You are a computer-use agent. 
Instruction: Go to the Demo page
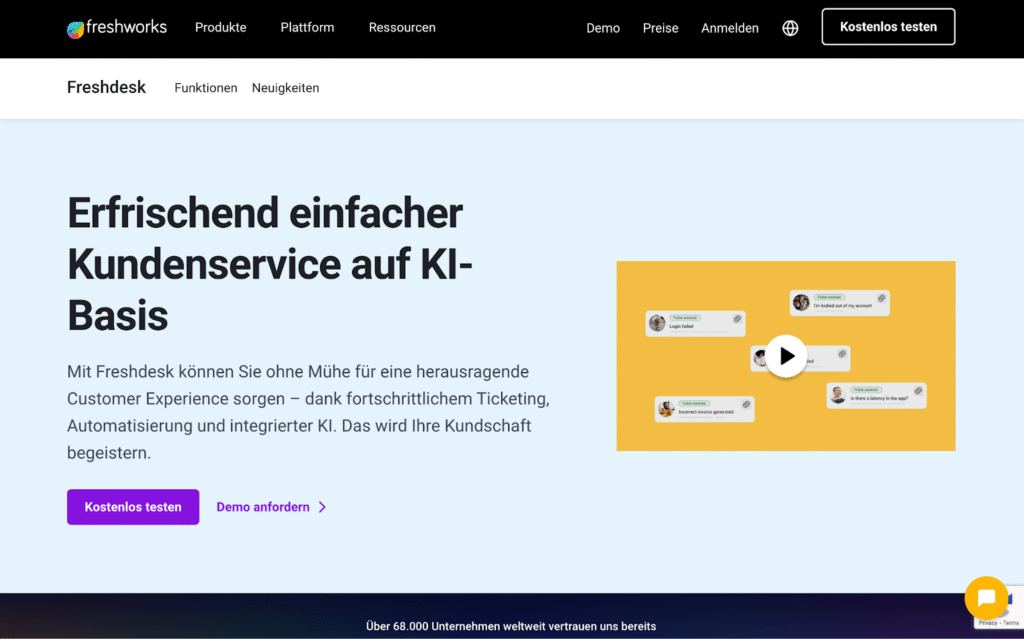pos(603,28)
